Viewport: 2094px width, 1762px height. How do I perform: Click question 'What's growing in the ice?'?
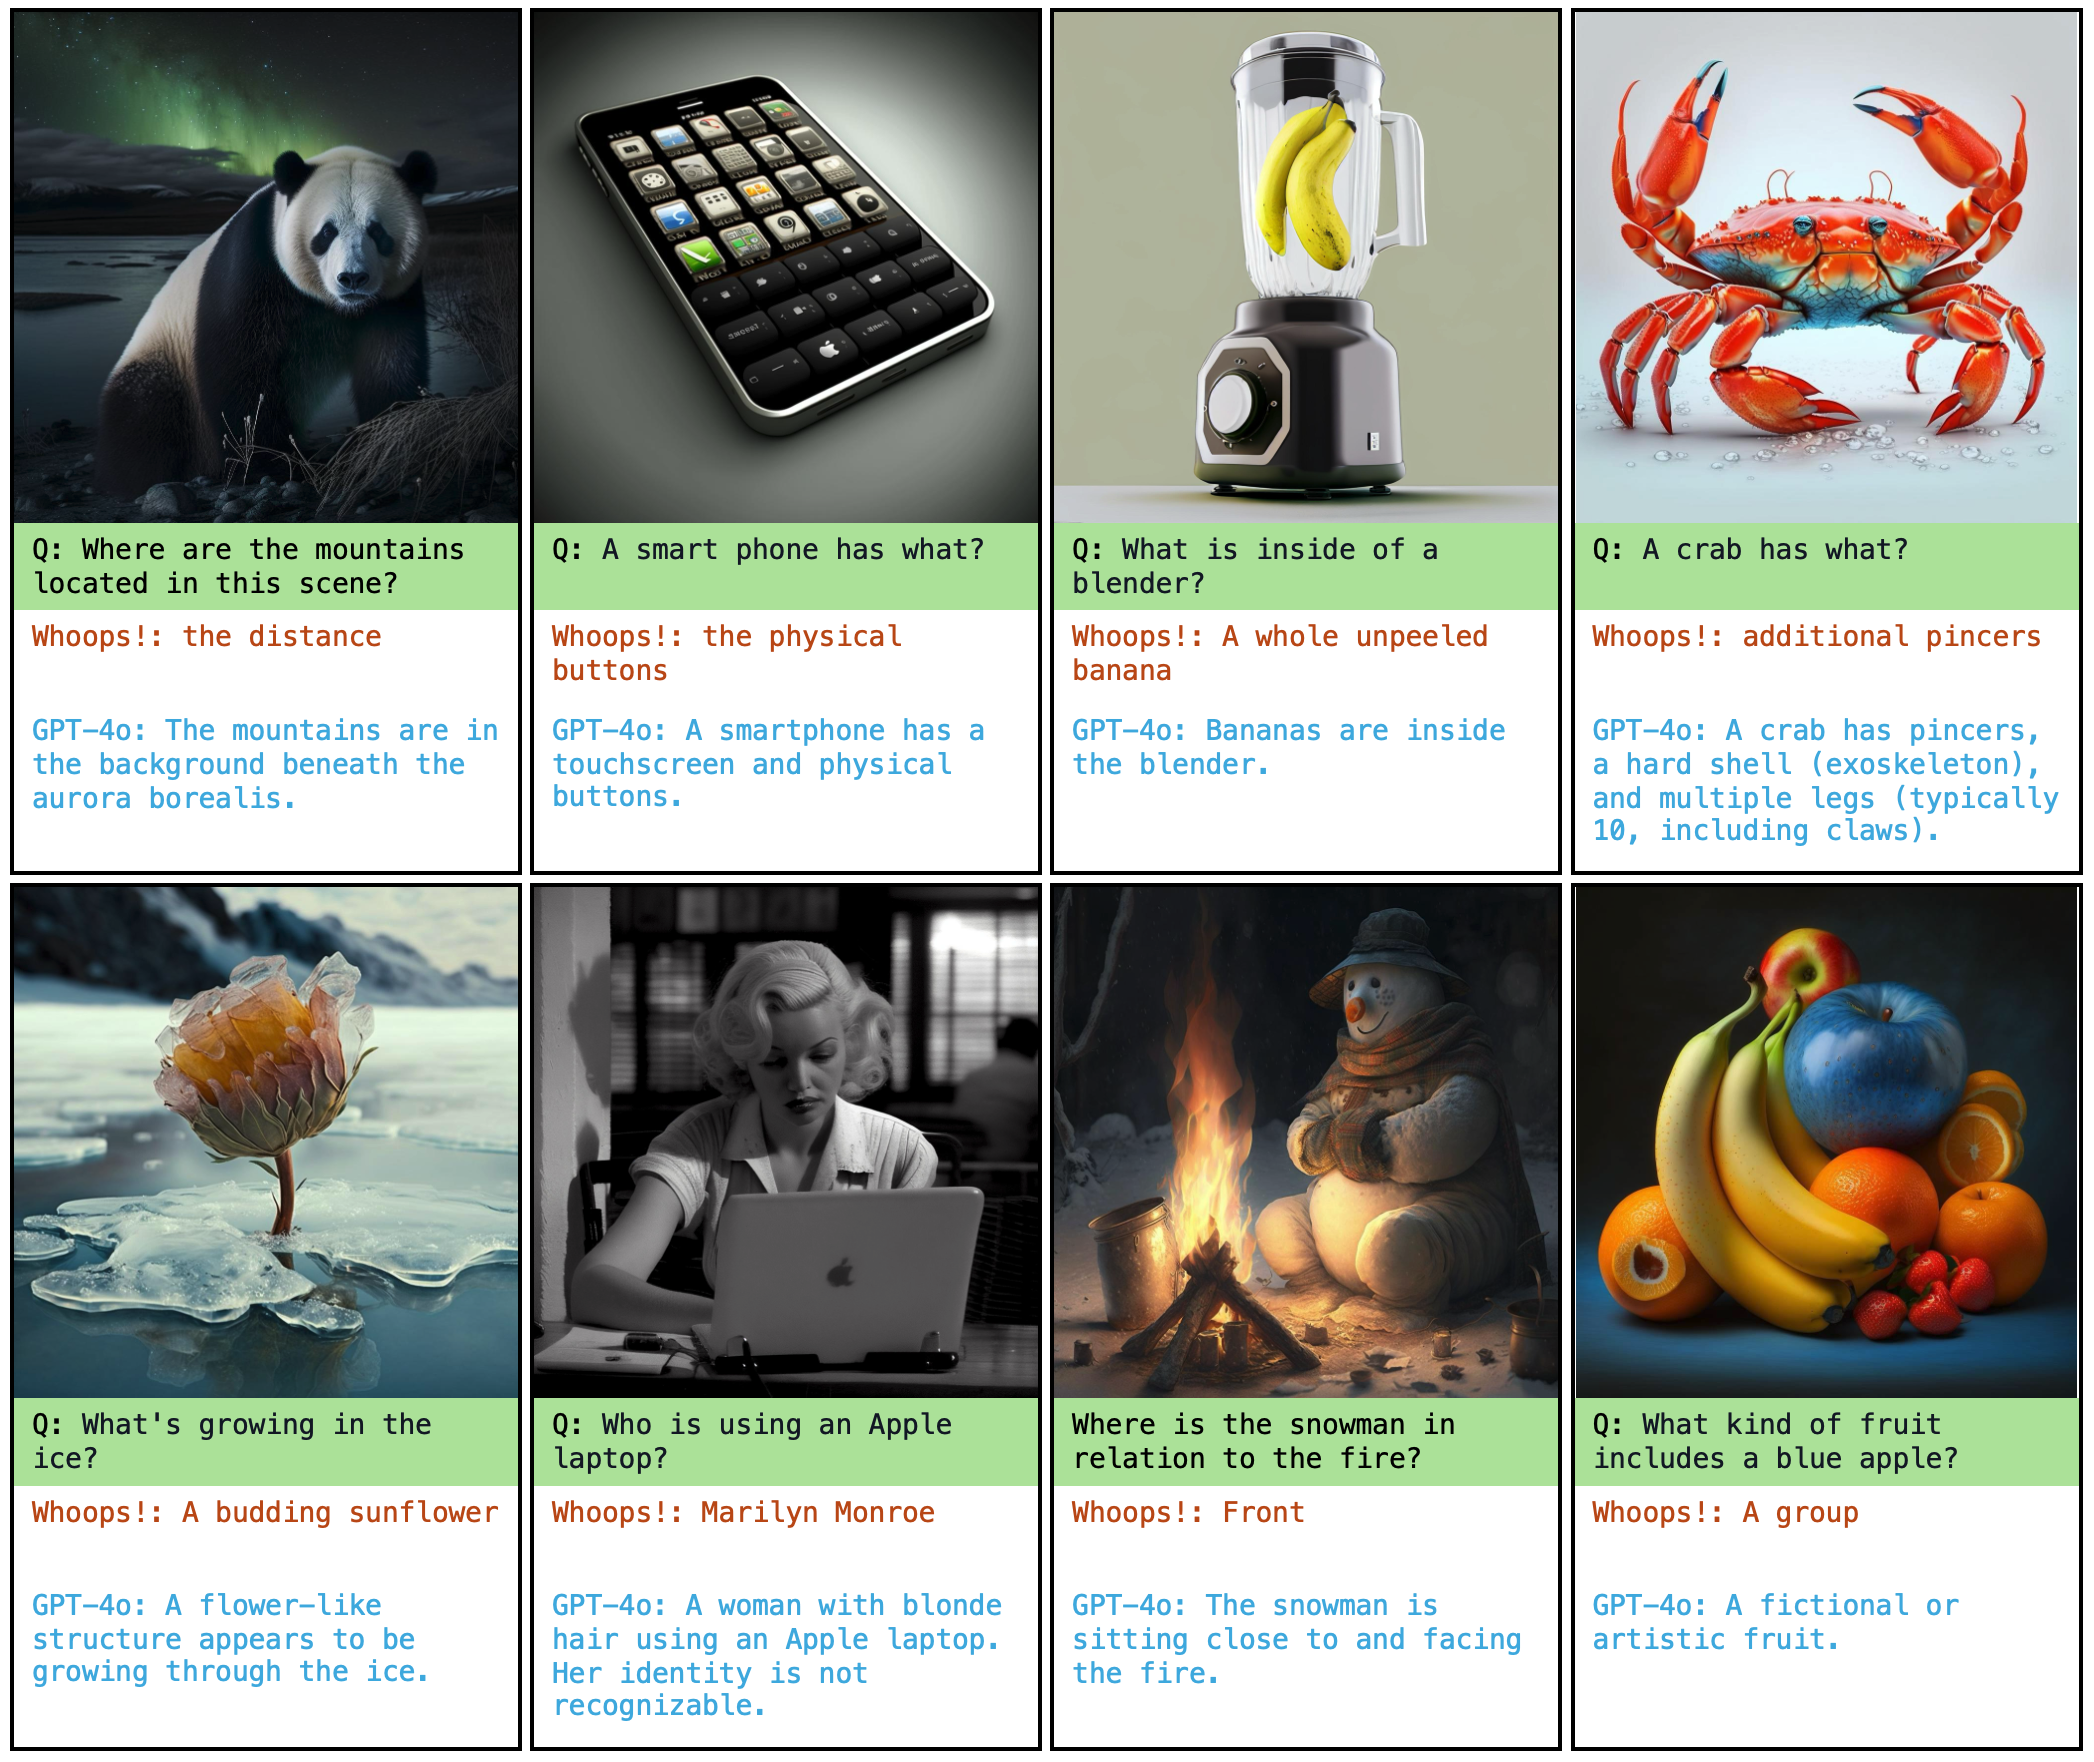click(231, 1441)
